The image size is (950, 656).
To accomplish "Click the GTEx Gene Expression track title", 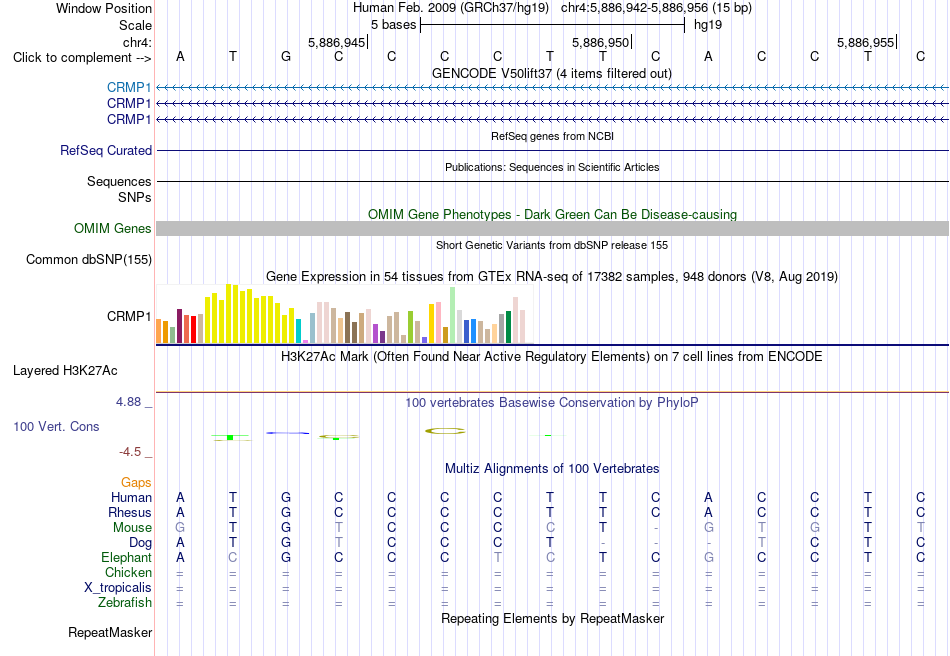I will [x=552, y=277].
